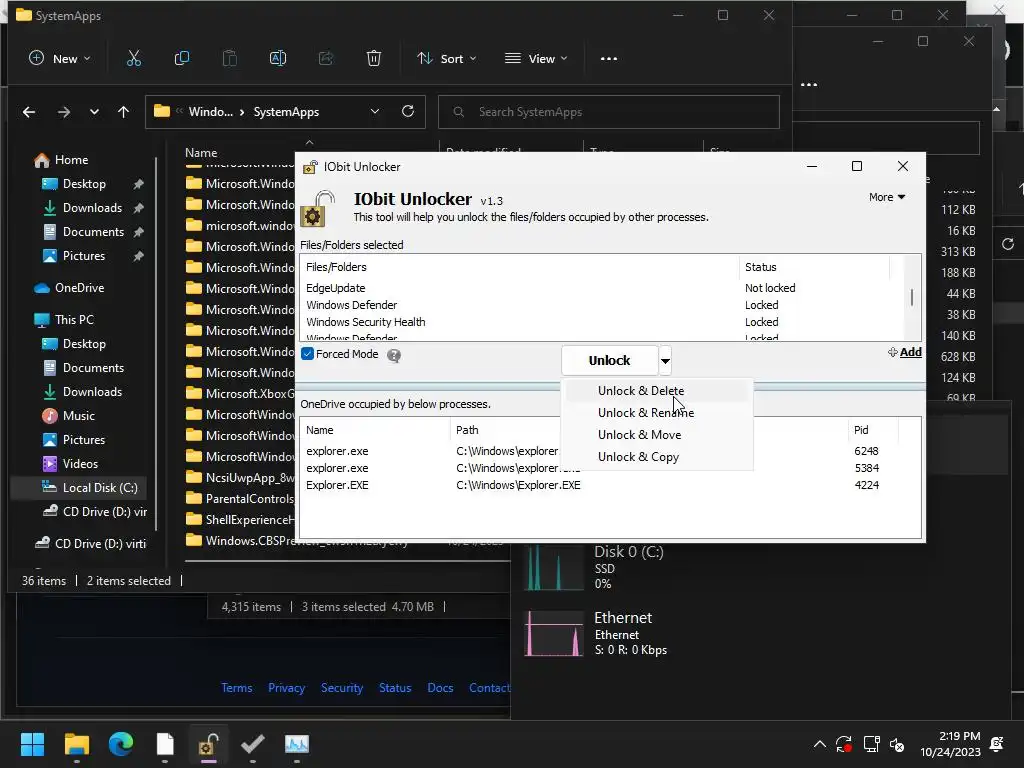Select Videos in the Explorer sidebar

click(69, 464)
